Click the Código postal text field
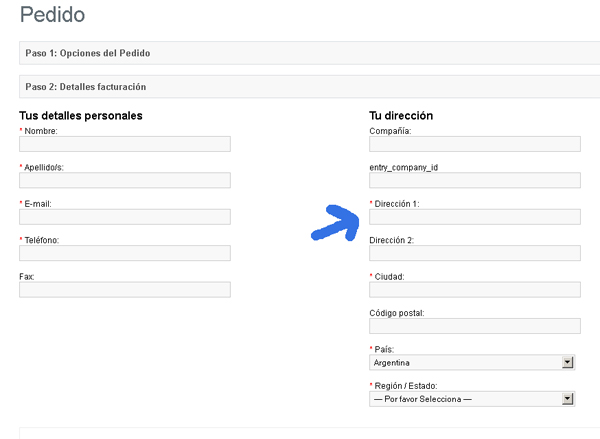This screenshot has width=600, height=439. click(475, 326)
